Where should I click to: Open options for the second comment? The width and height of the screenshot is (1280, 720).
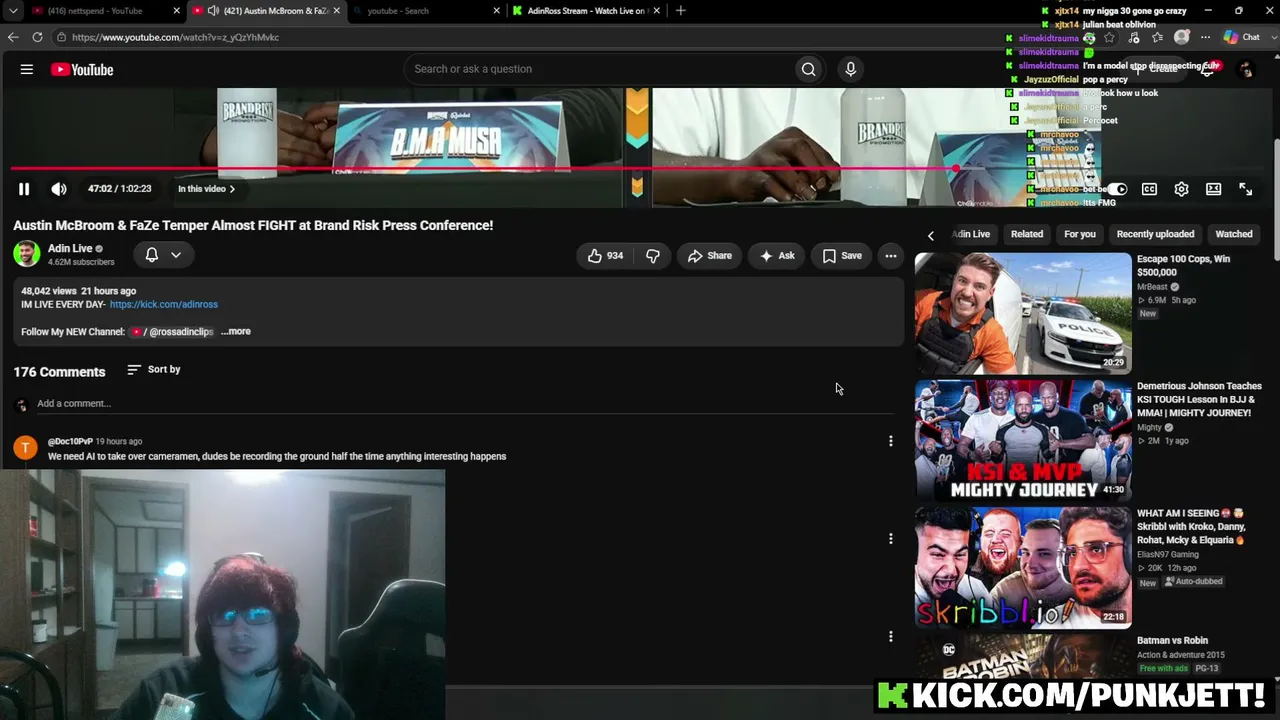click(890, 539)
